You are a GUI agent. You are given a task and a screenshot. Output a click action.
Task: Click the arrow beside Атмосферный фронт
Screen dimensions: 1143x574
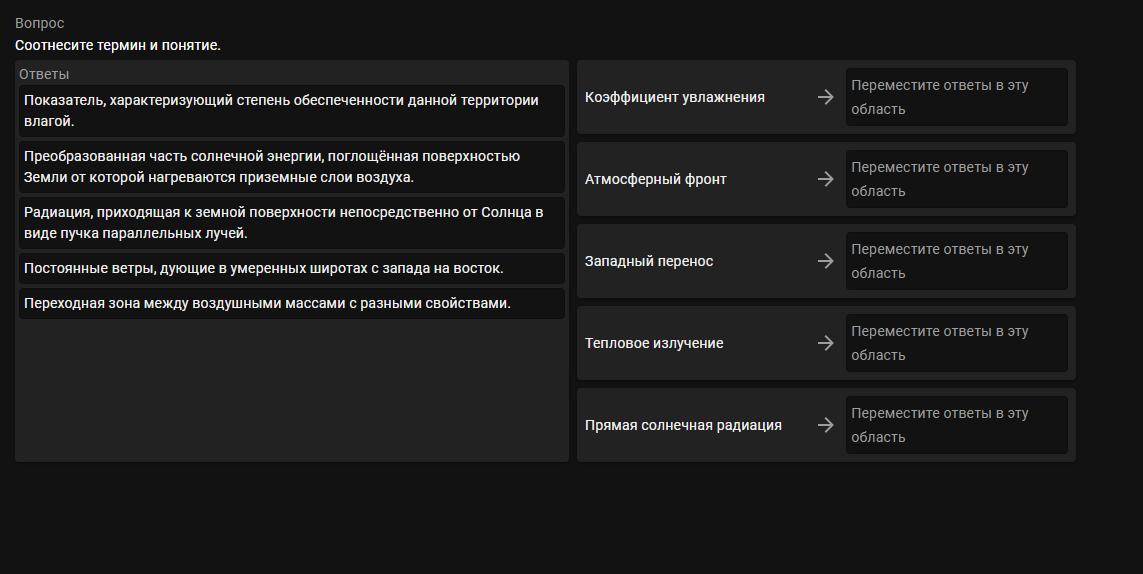(825, 179)
